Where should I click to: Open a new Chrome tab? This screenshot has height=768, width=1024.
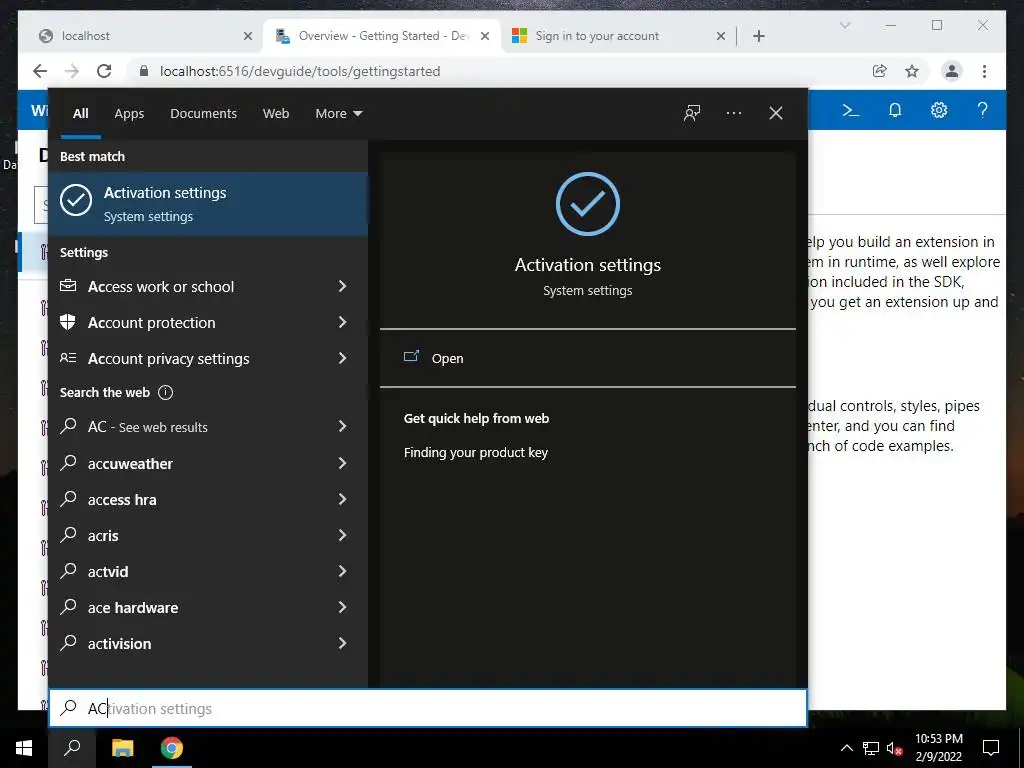pyautogui.click(x=759, y=36)
